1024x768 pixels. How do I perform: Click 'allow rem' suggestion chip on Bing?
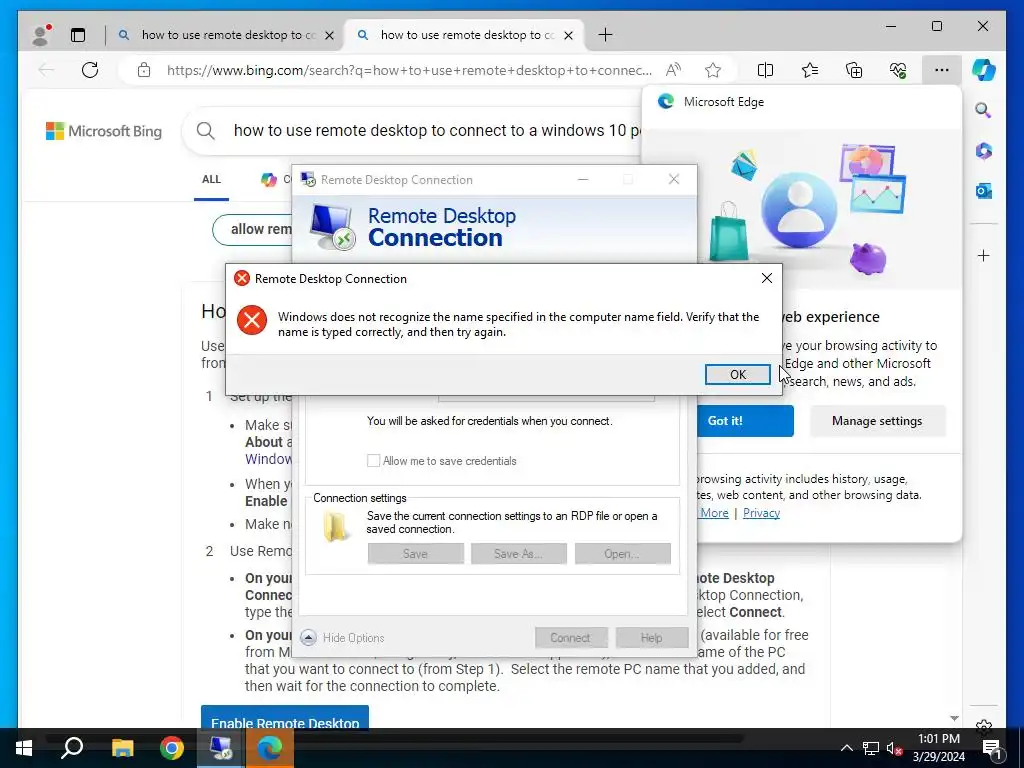(x=253, y=229)
